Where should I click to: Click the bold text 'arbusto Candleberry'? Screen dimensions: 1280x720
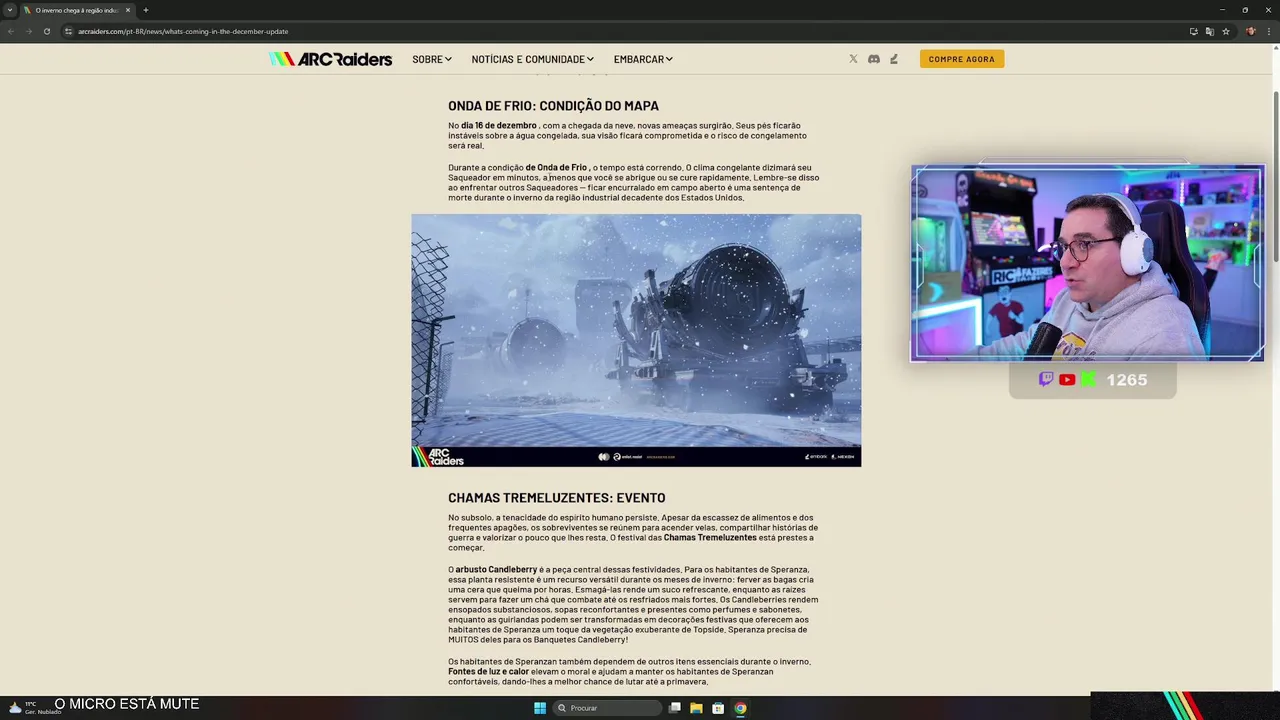click(496, 570)
